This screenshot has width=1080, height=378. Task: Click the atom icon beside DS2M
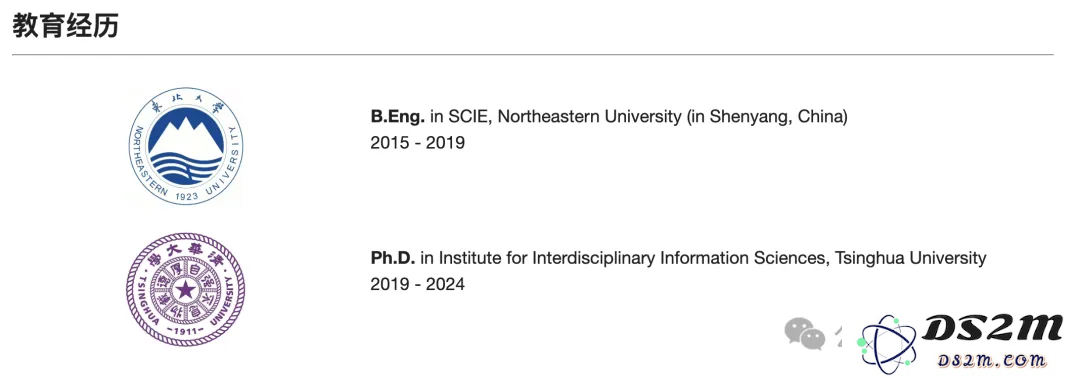point(887,341)
